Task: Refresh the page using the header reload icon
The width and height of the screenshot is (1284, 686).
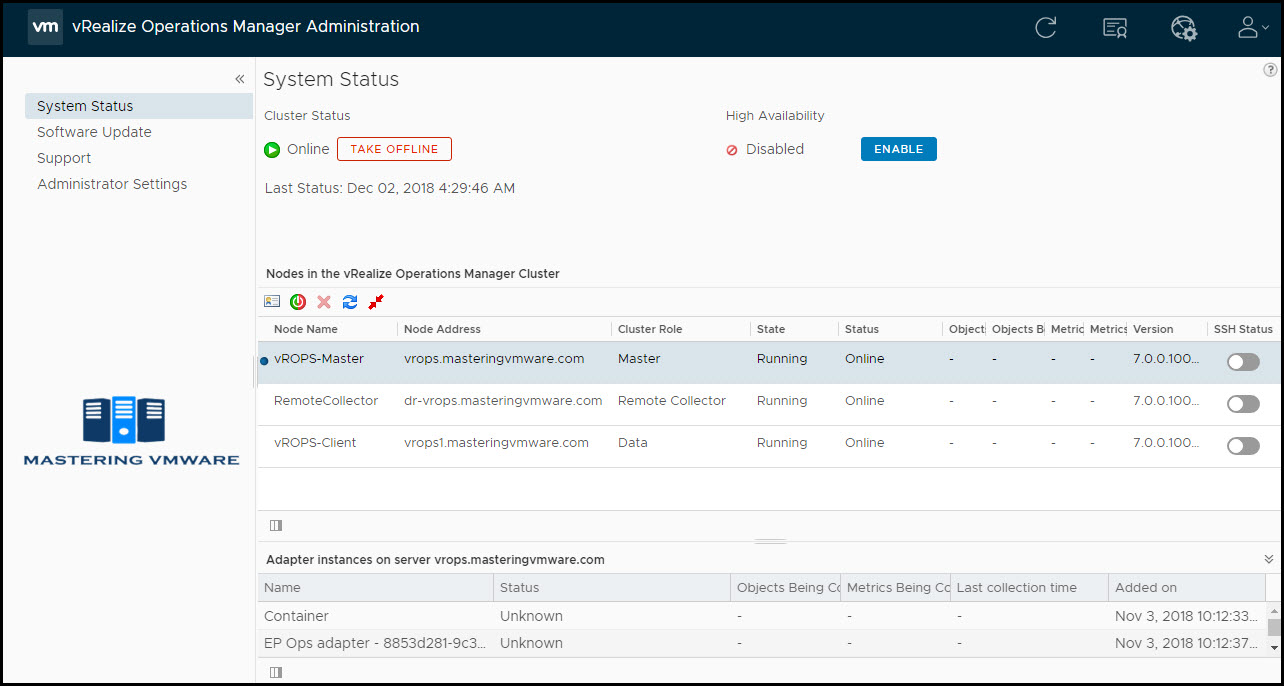Action: 1046,28
